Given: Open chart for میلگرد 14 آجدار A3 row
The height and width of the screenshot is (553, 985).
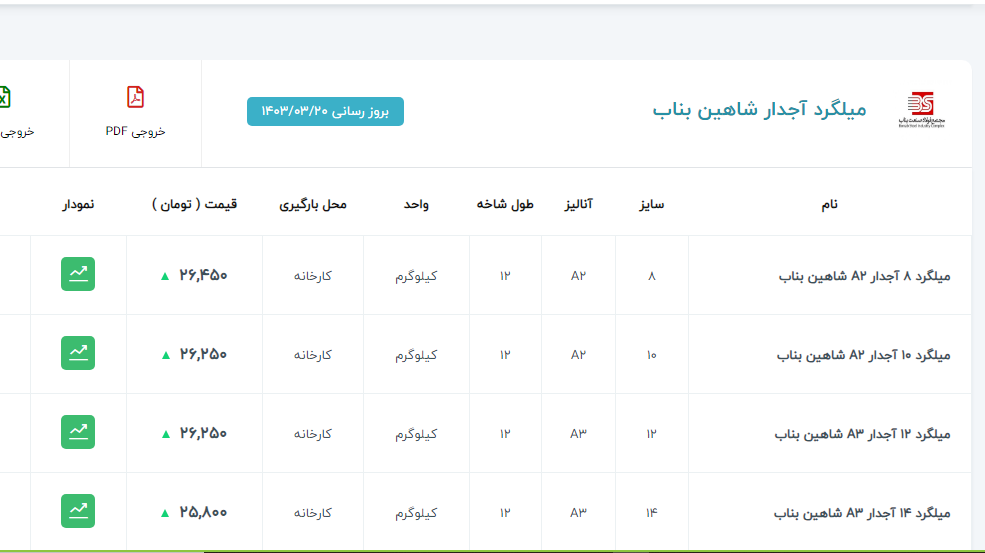Looking at the screenshot, I should tap(78, 512).
